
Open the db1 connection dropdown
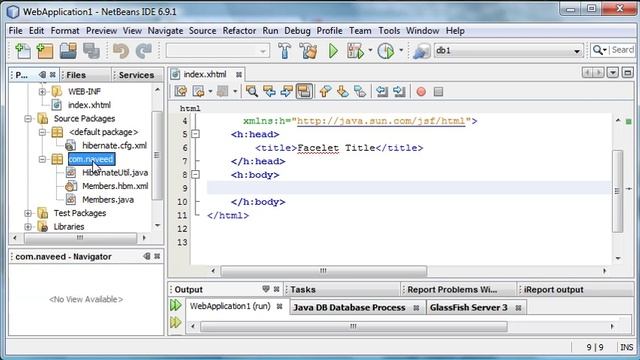[x=577, y=51]
